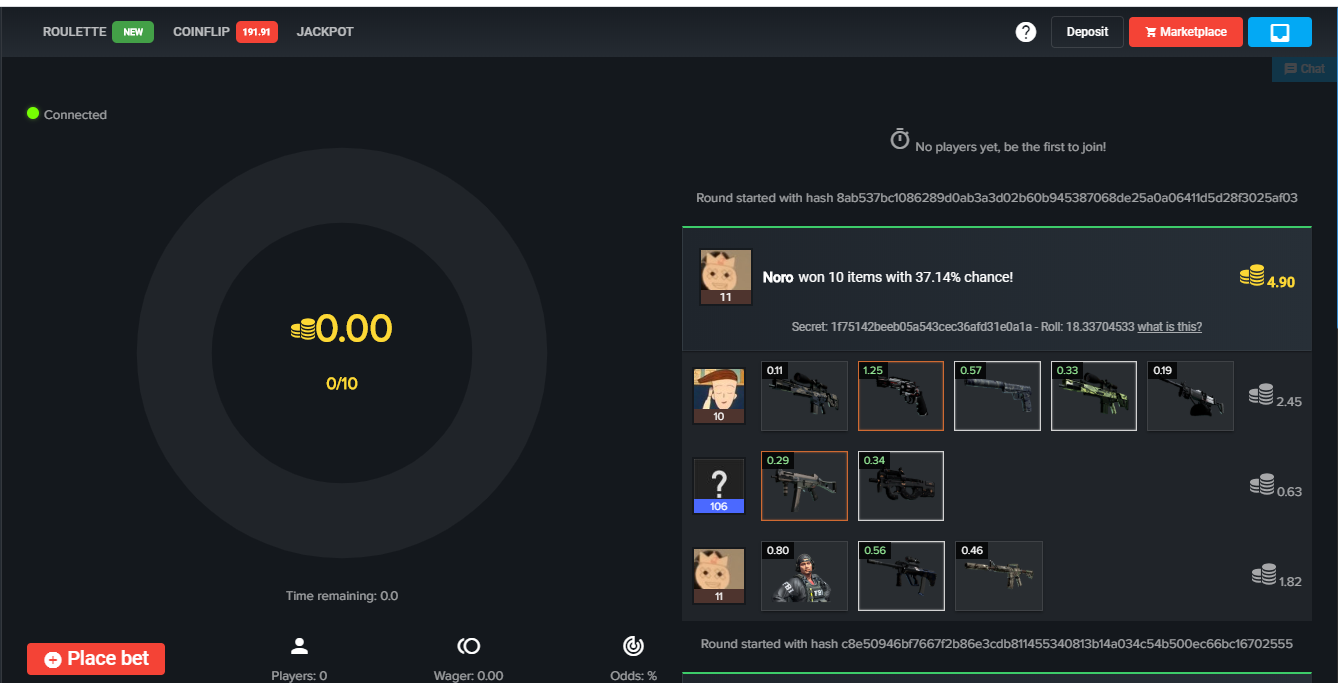Click the Deposit button

pyautogui.click(x=1087, y=32)
